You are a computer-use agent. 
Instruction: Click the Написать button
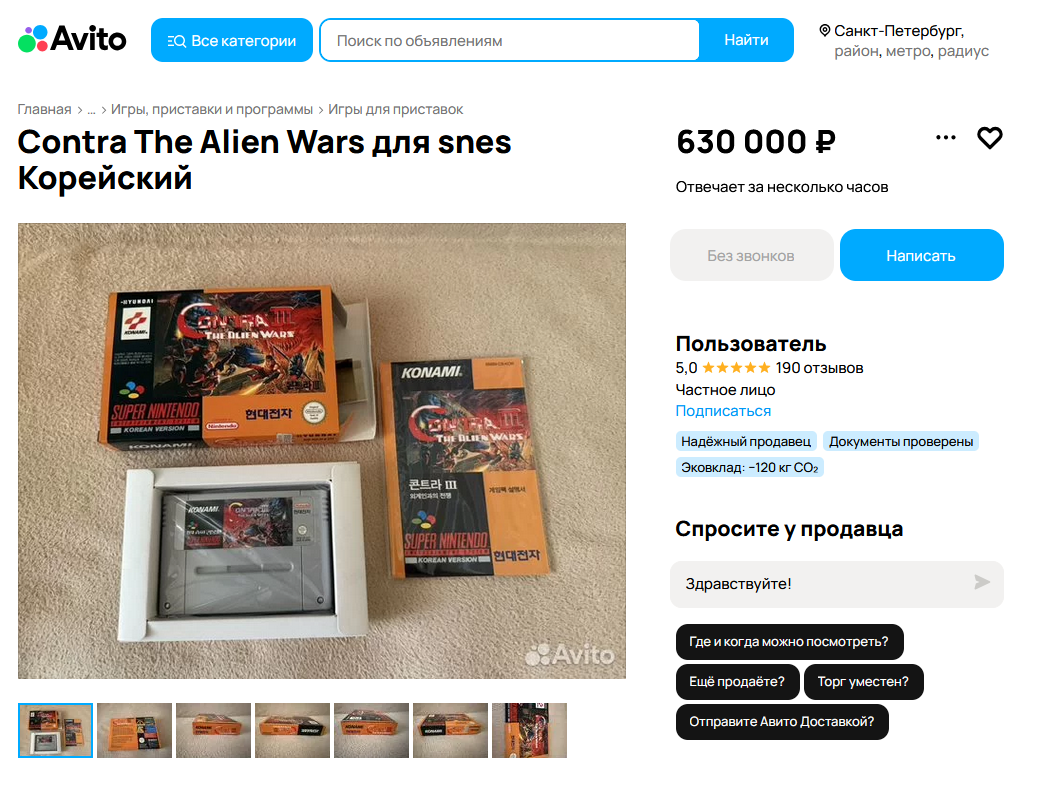tap(922, 255)
